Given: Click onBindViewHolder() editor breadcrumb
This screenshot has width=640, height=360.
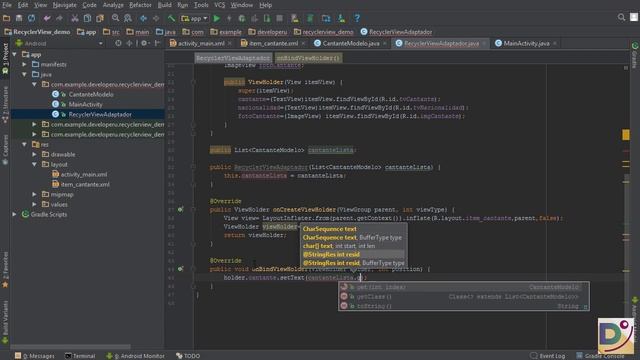Looking at the screenshot, I should (x=308, y=58).
